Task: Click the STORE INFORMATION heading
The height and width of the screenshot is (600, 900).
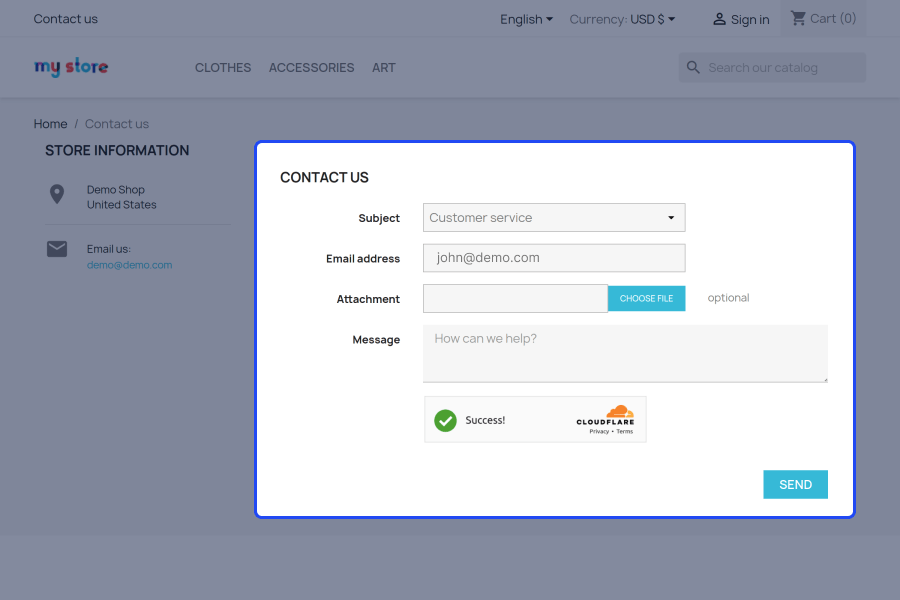Action: pos(117,150)
